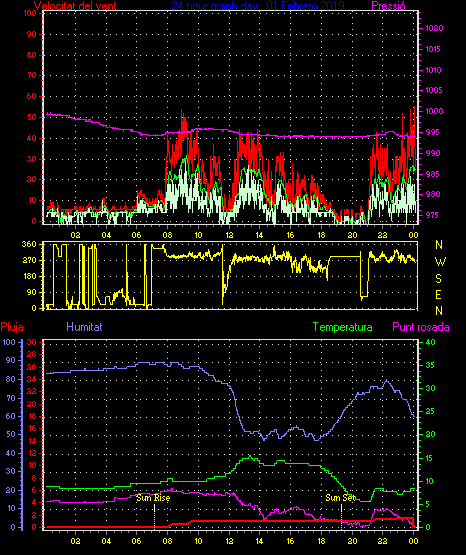Click the 1005 pressure axis value

tap(434, 90)
